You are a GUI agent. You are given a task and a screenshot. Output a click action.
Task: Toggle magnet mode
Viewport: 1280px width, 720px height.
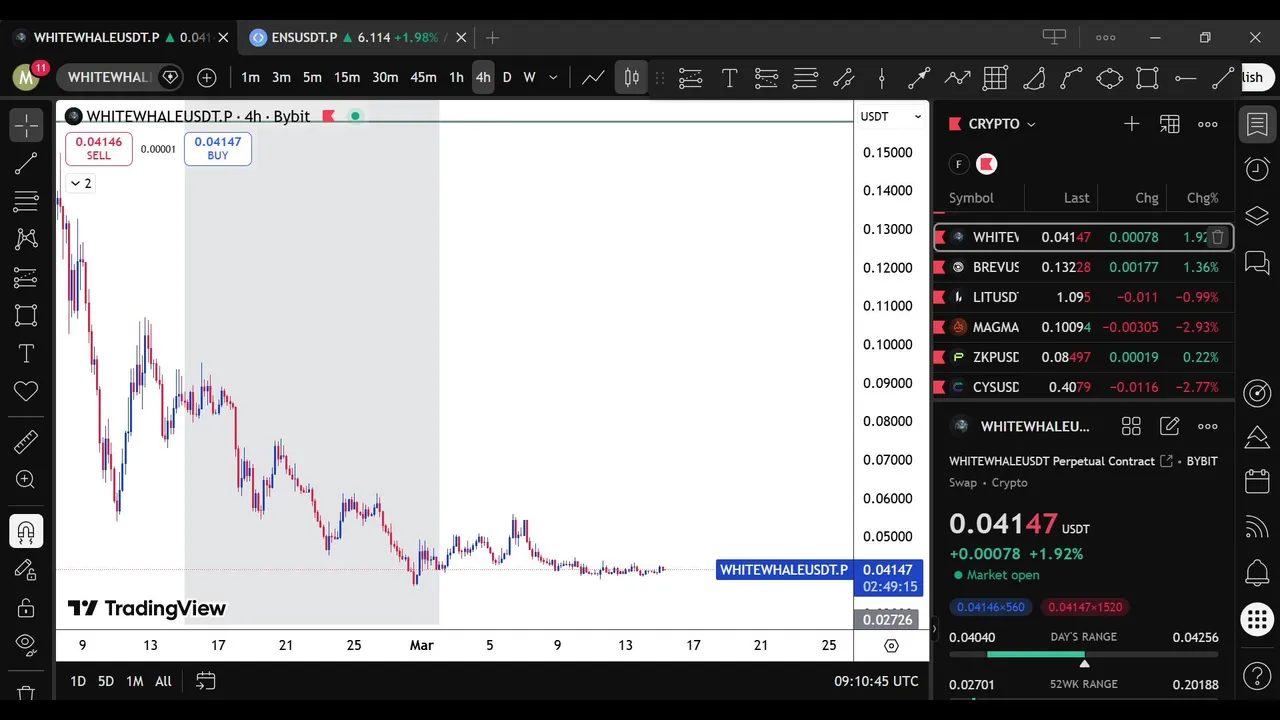coord(26,531)
